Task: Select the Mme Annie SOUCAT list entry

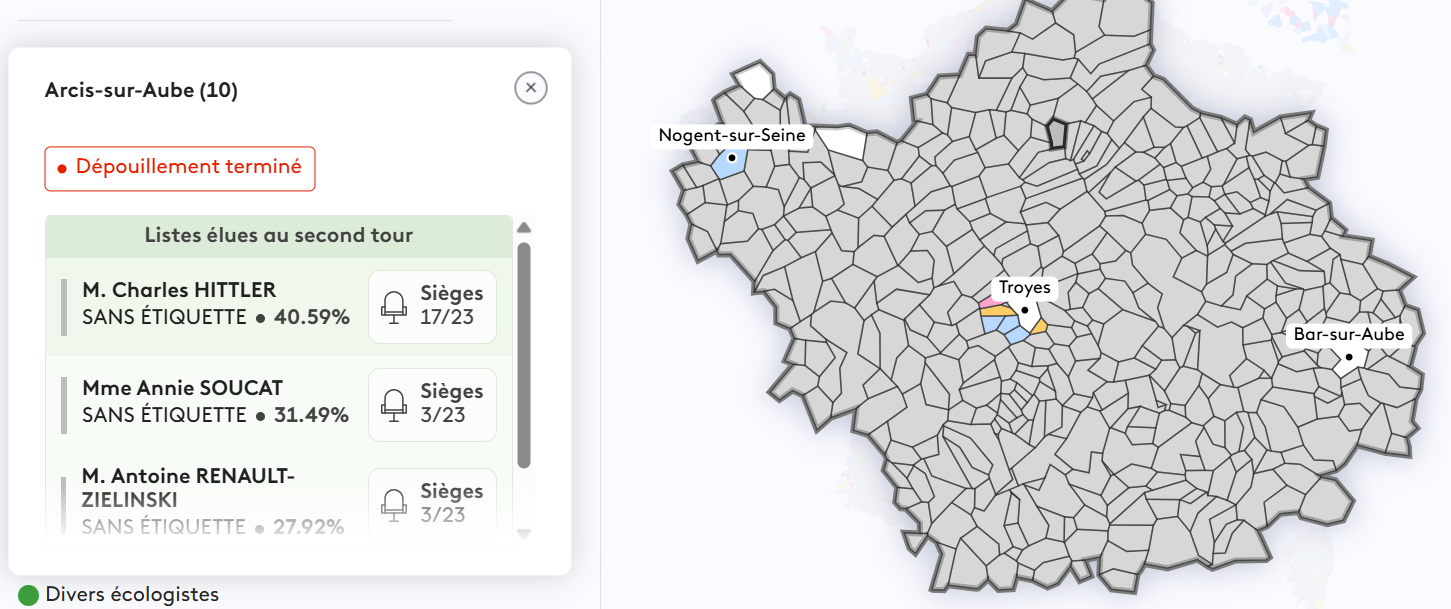Action: [215, 402]
